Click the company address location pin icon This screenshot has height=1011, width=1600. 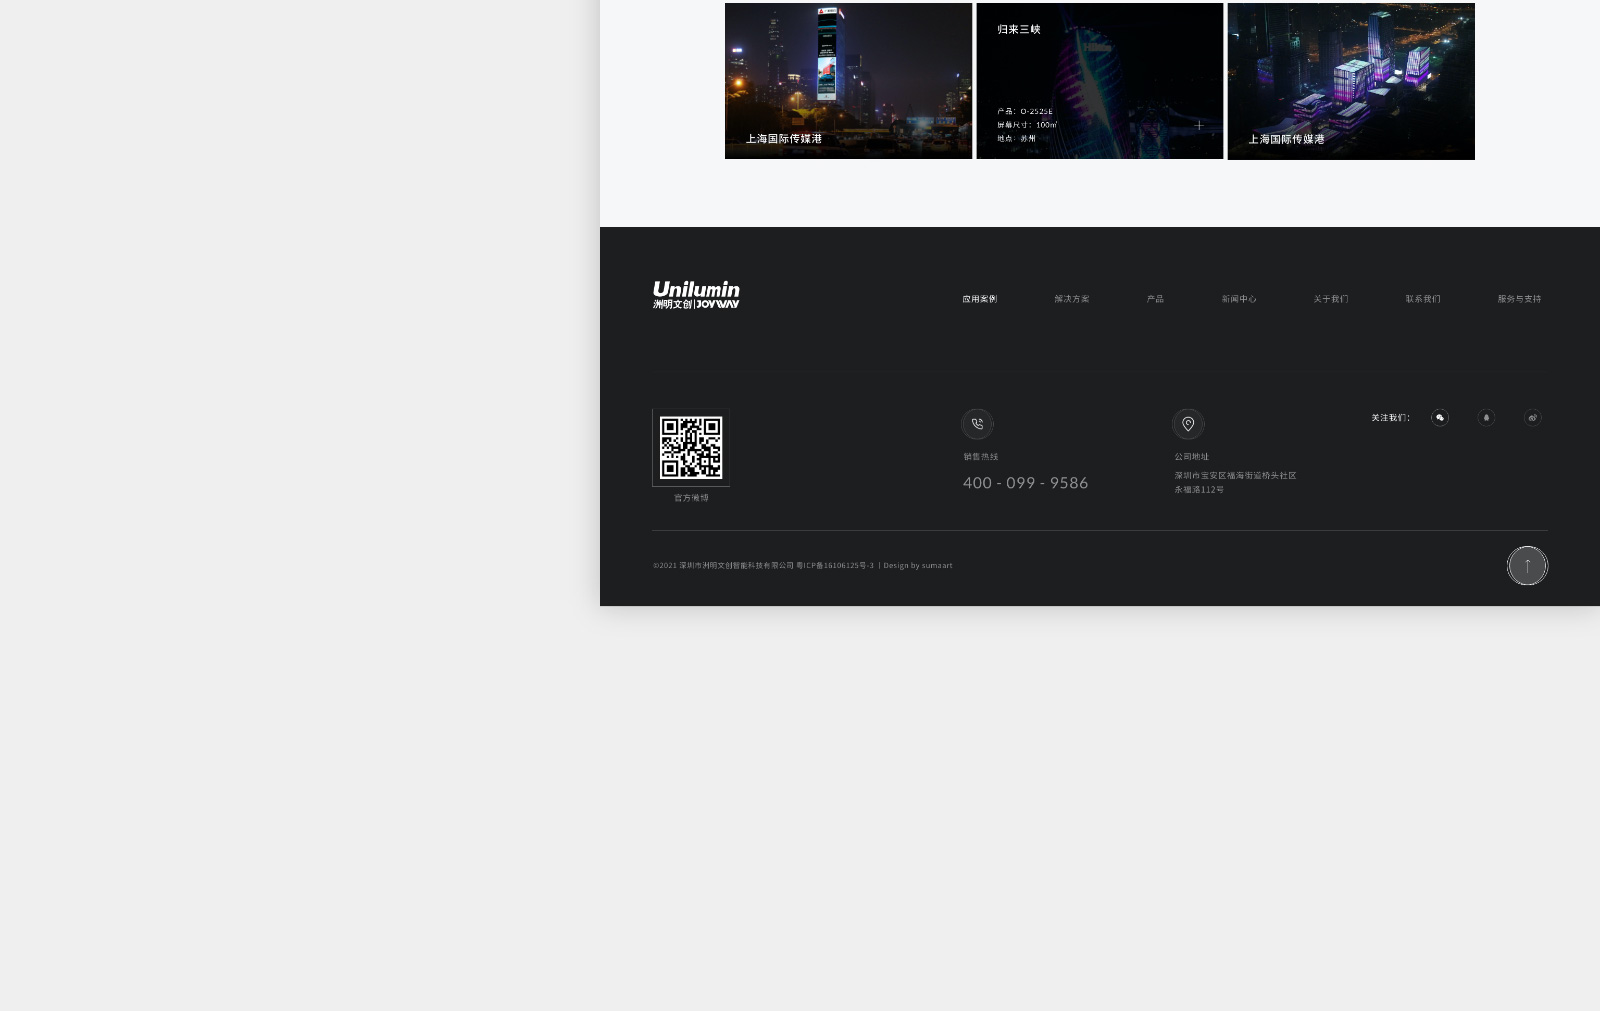(1188, 424)
